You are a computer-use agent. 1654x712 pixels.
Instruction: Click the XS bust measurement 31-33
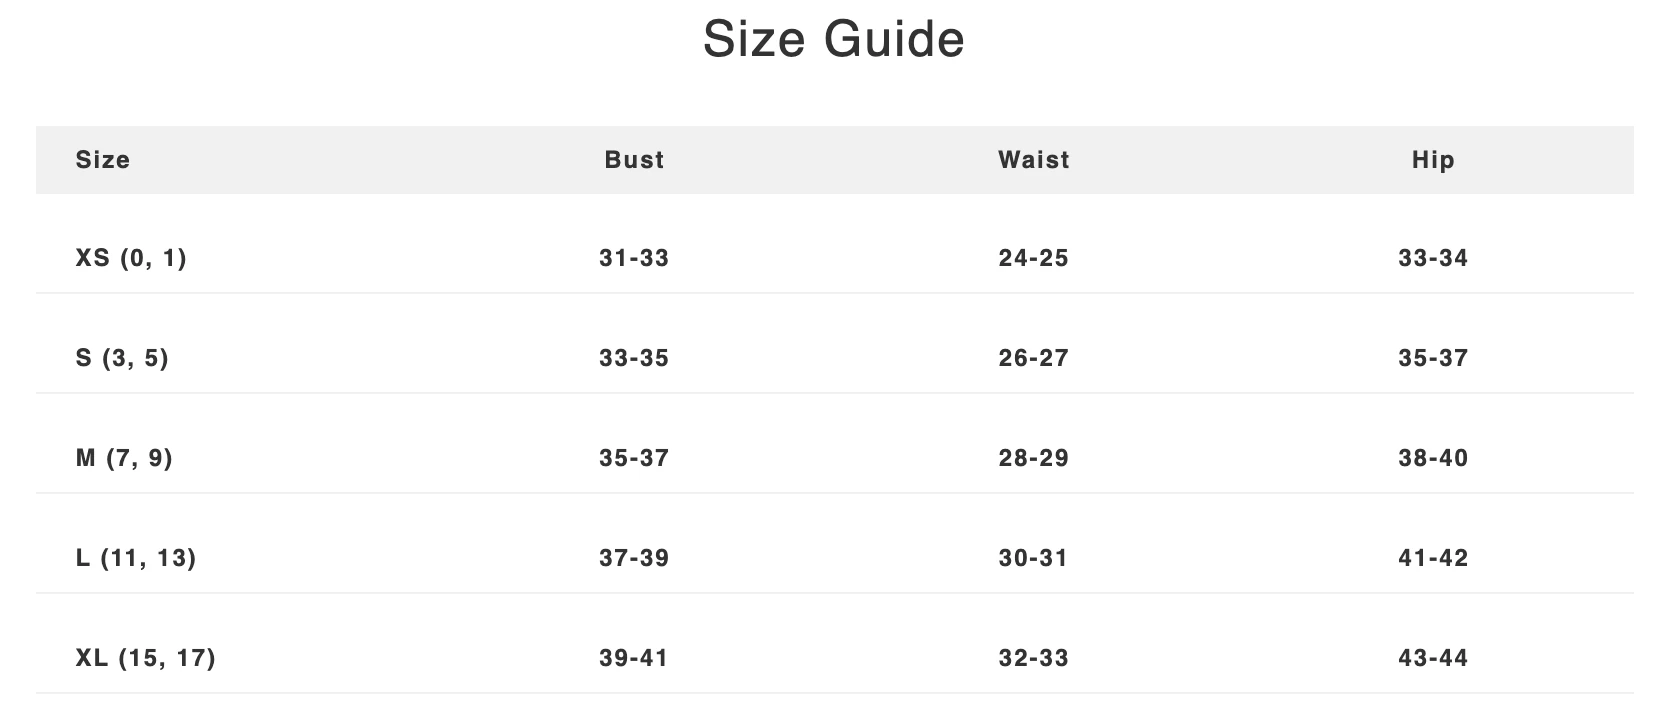pyautogui.click(x=634, y=258)
